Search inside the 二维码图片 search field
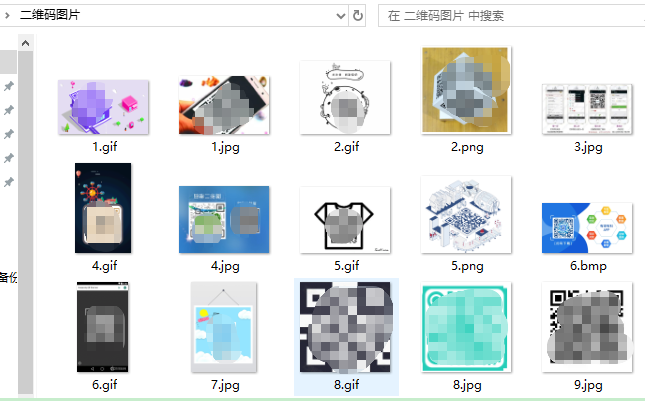 click(511, 16)
